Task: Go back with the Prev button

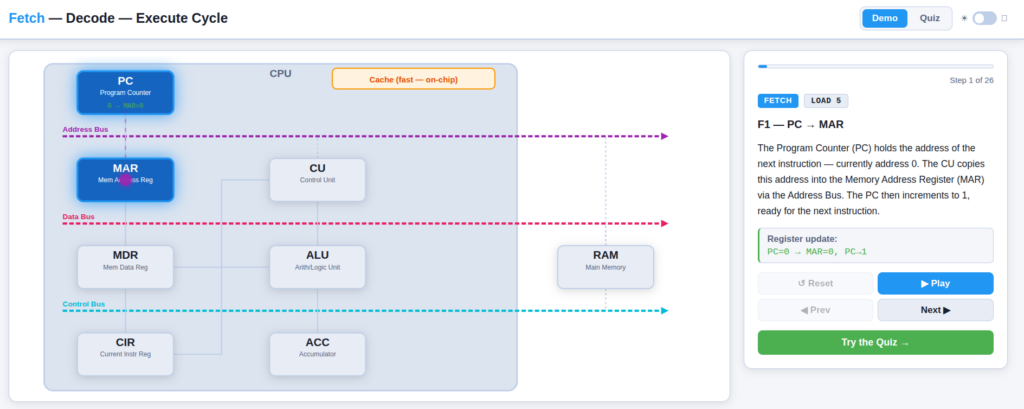Action: pos(815,310)
